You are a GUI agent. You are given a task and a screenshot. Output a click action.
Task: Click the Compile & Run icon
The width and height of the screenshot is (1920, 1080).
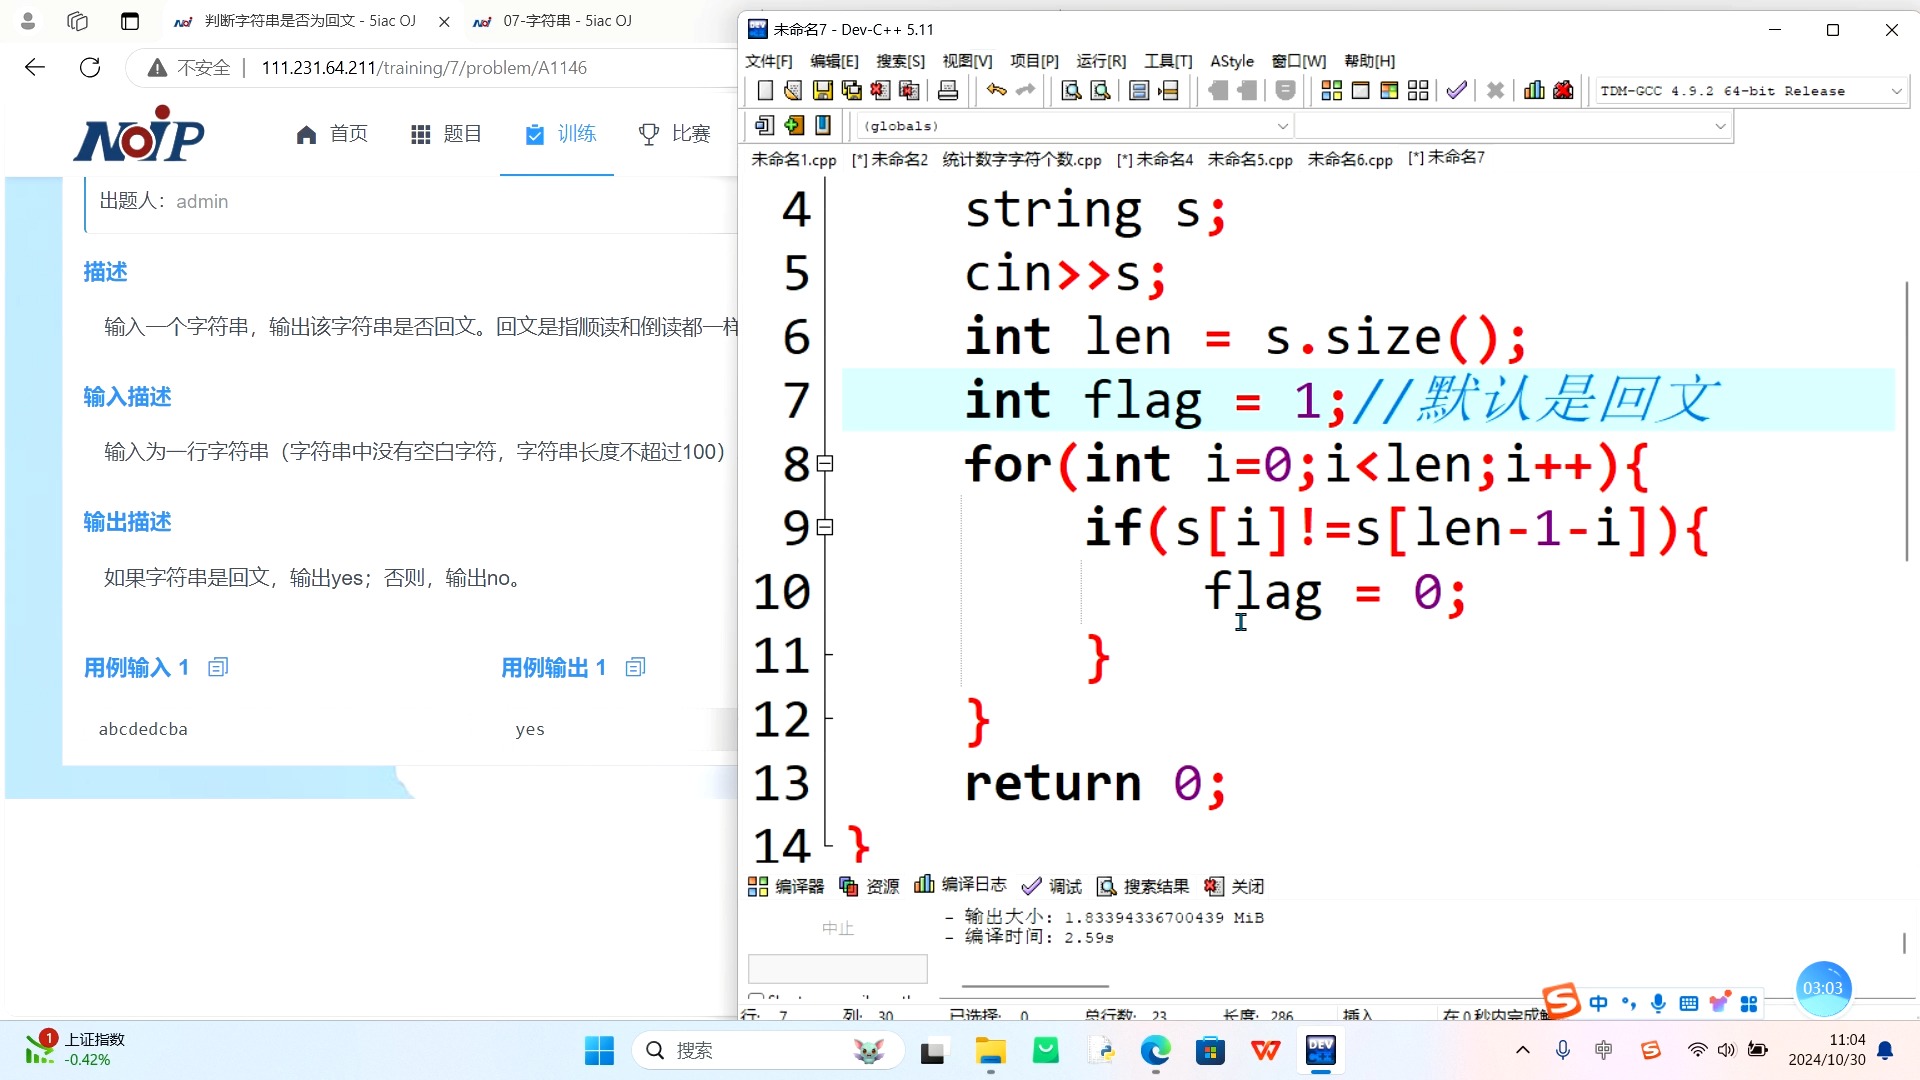click(x=1389, y=91)
